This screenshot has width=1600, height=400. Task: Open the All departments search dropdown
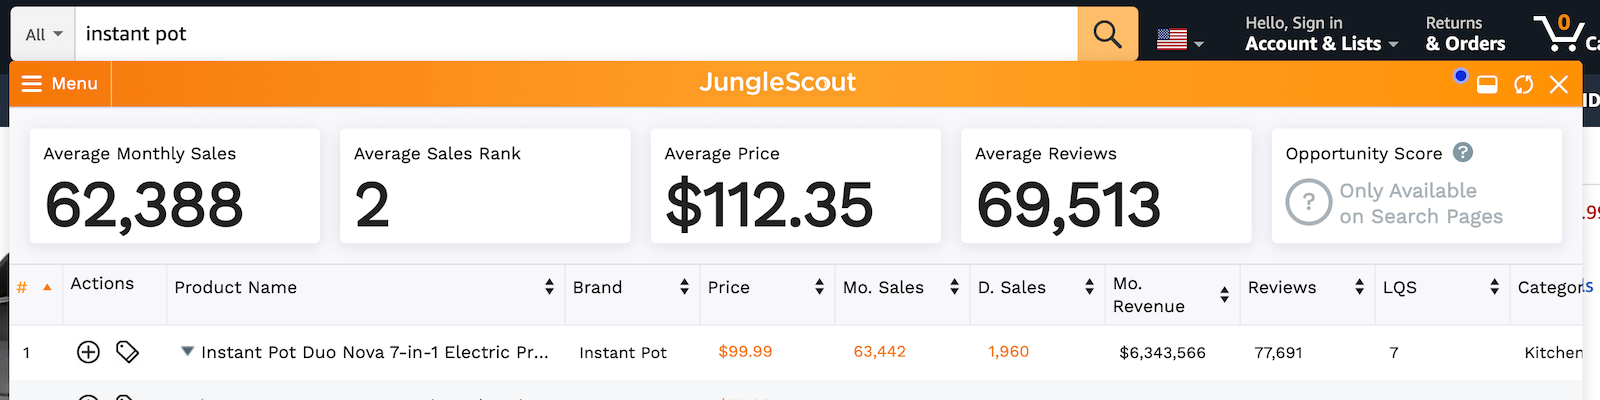coord(44,34)
